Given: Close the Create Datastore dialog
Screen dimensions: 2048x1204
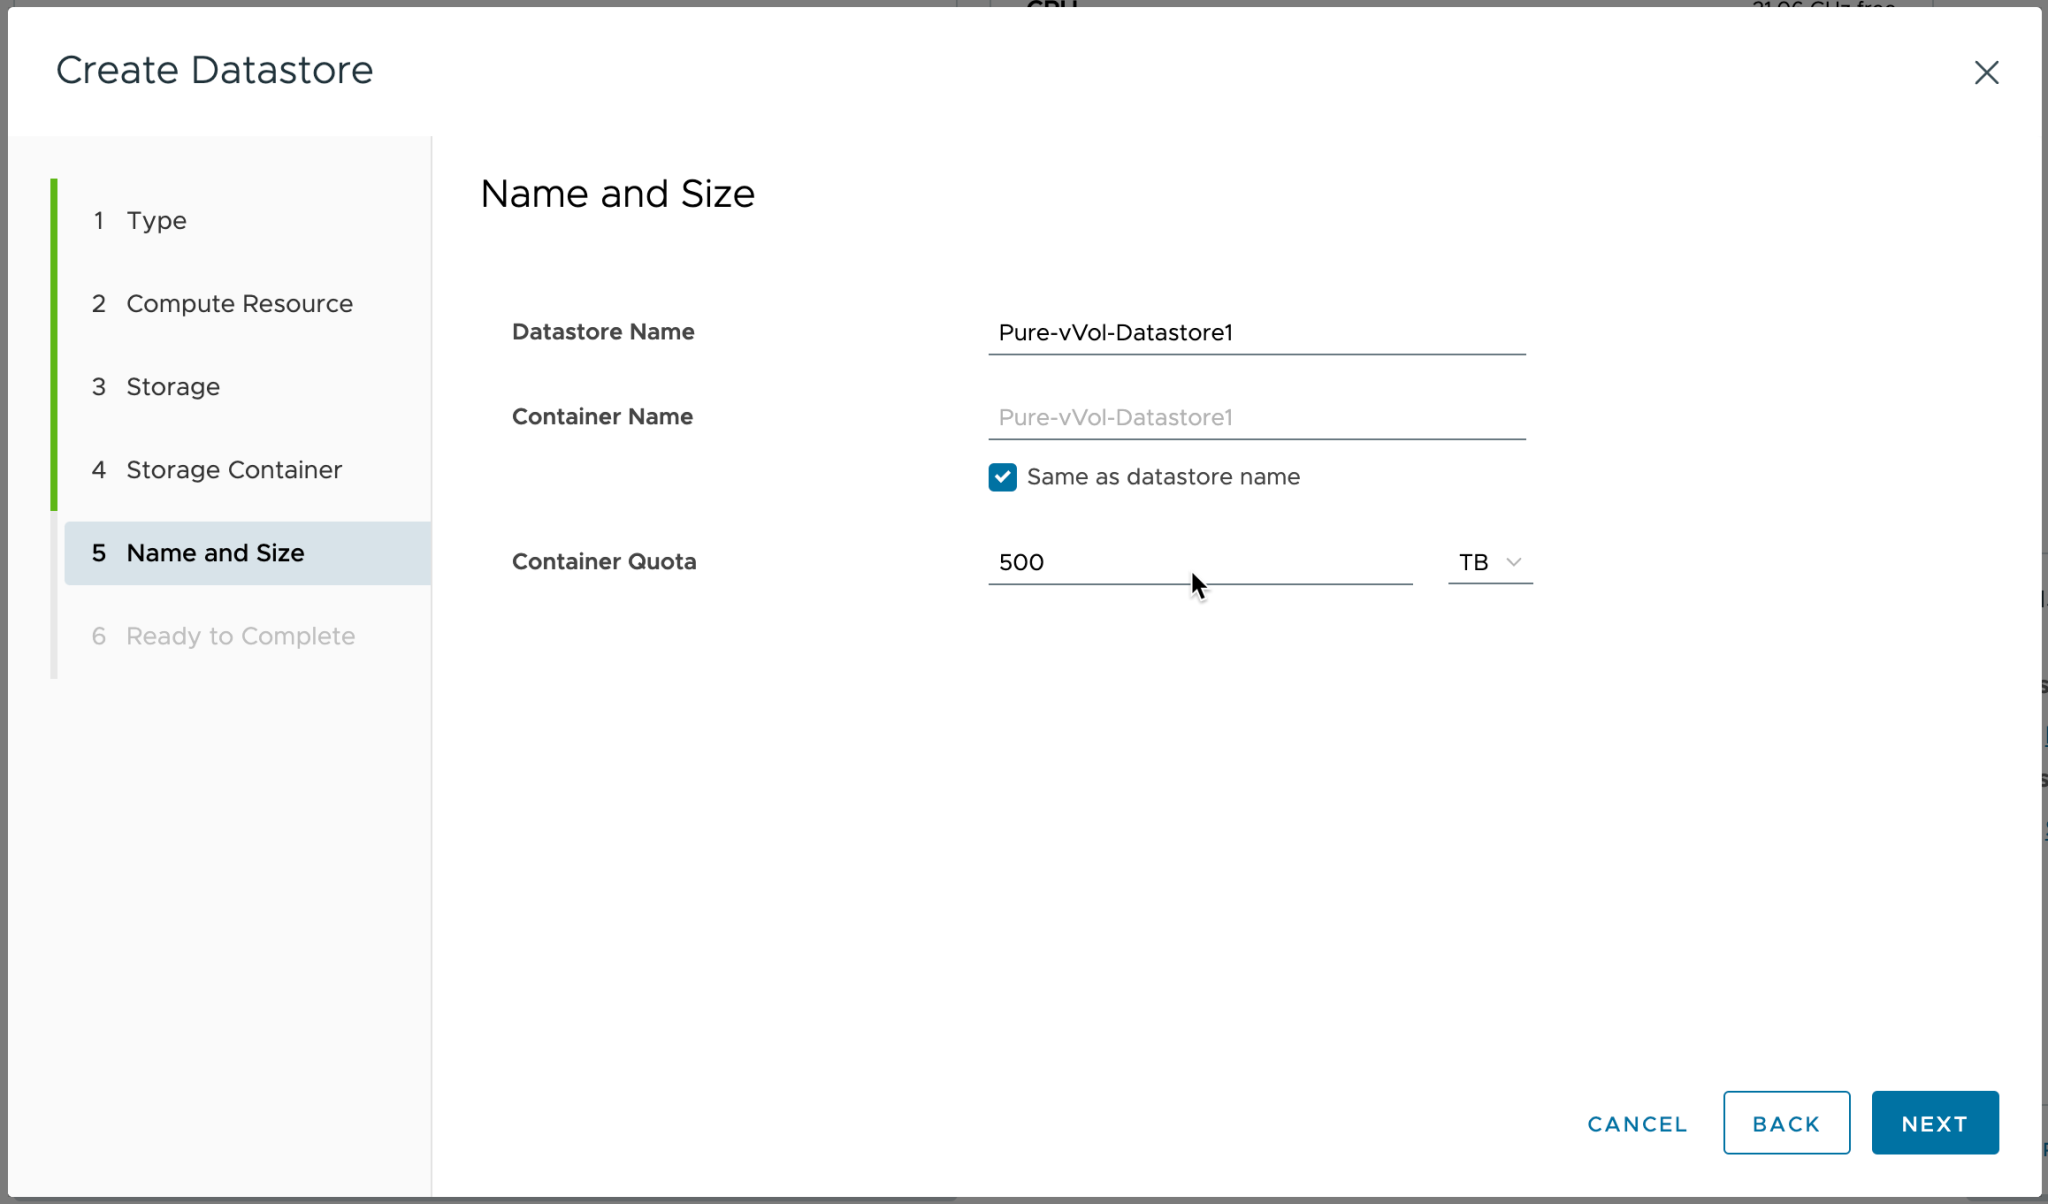Looking at the screenshot, I should [1986, 72].
